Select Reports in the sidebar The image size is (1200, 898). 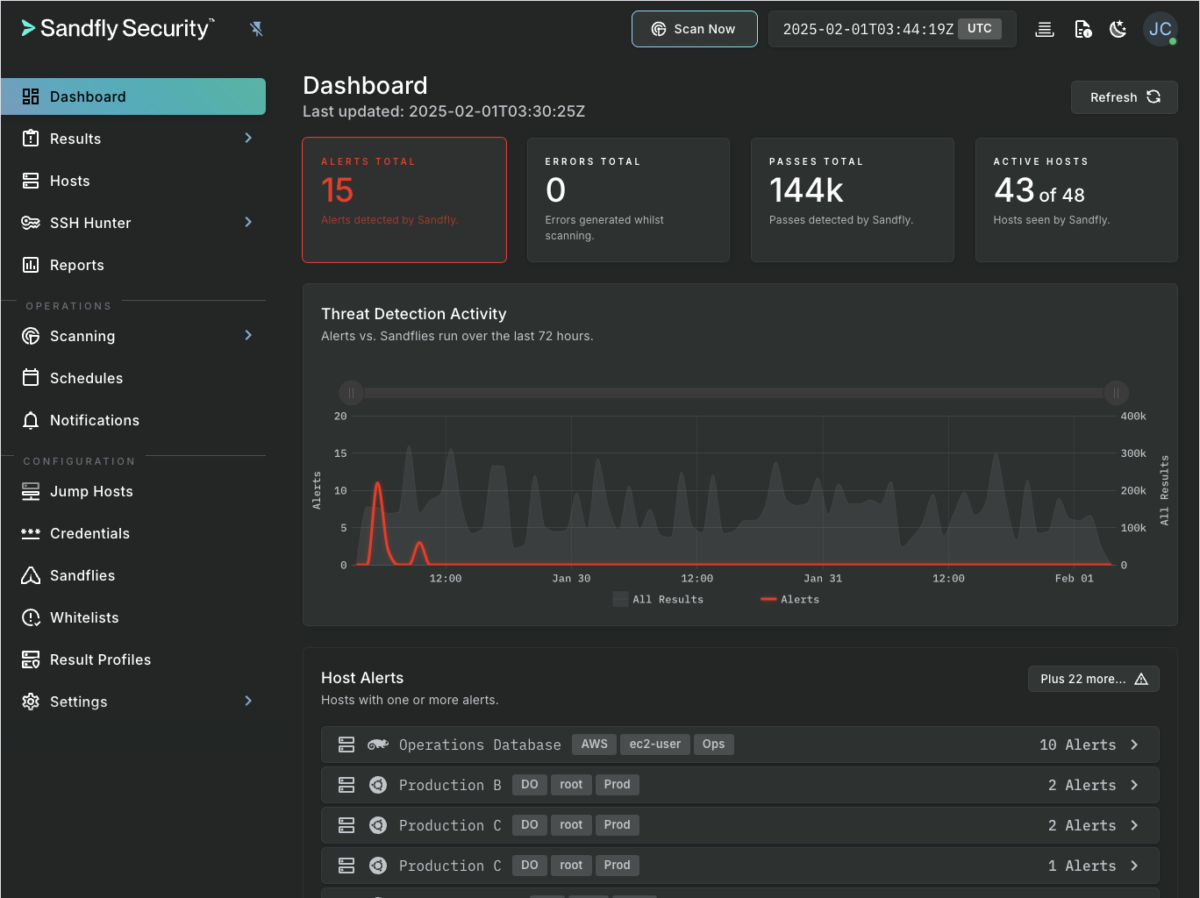point(77,264)
